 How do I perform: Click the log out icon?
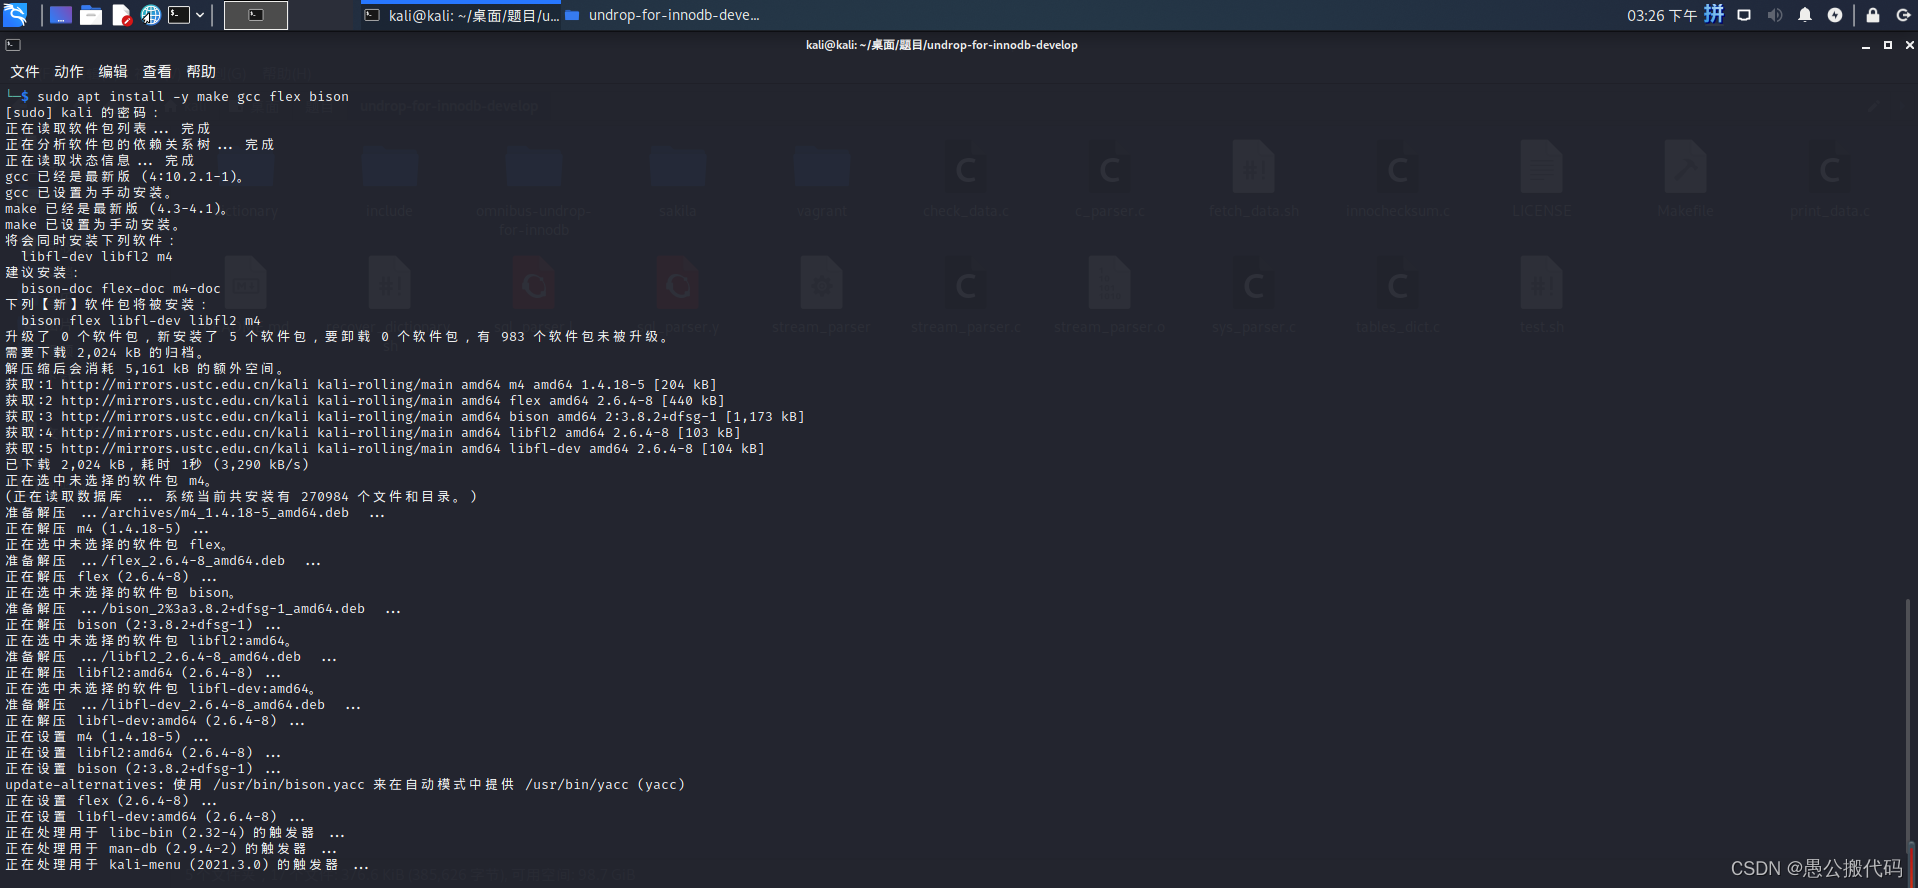click(1903, 15)
